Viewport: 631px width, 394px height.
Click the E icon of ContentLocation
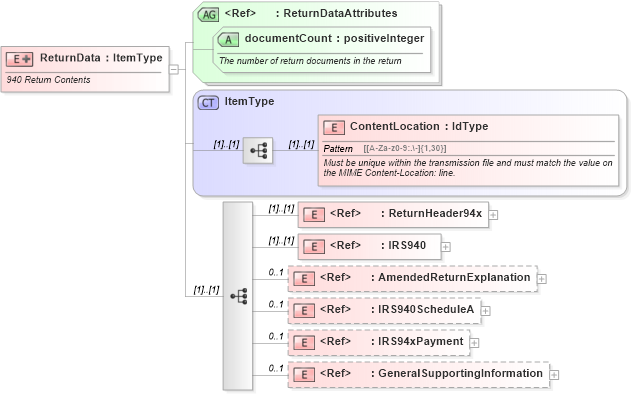[334, 128]
